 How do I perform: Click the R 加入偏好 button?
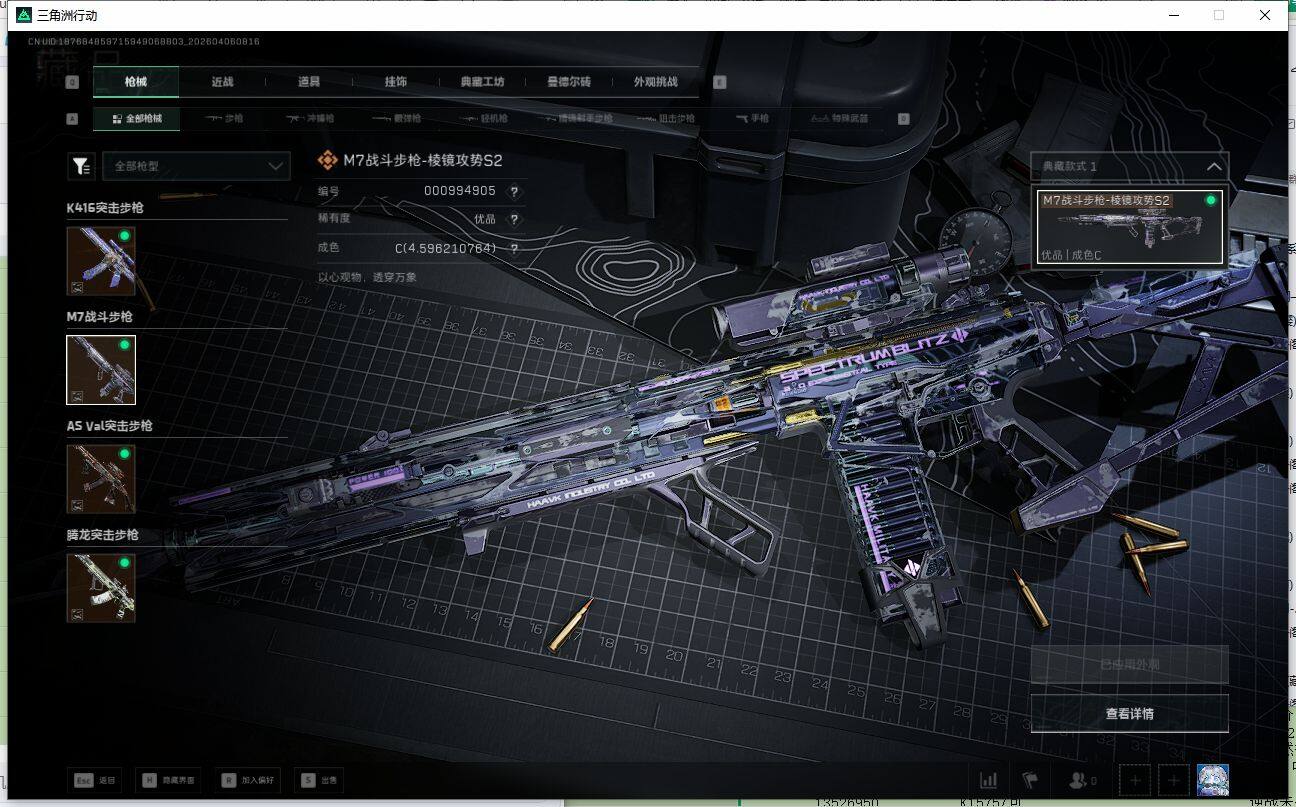[x=248, y=780]
